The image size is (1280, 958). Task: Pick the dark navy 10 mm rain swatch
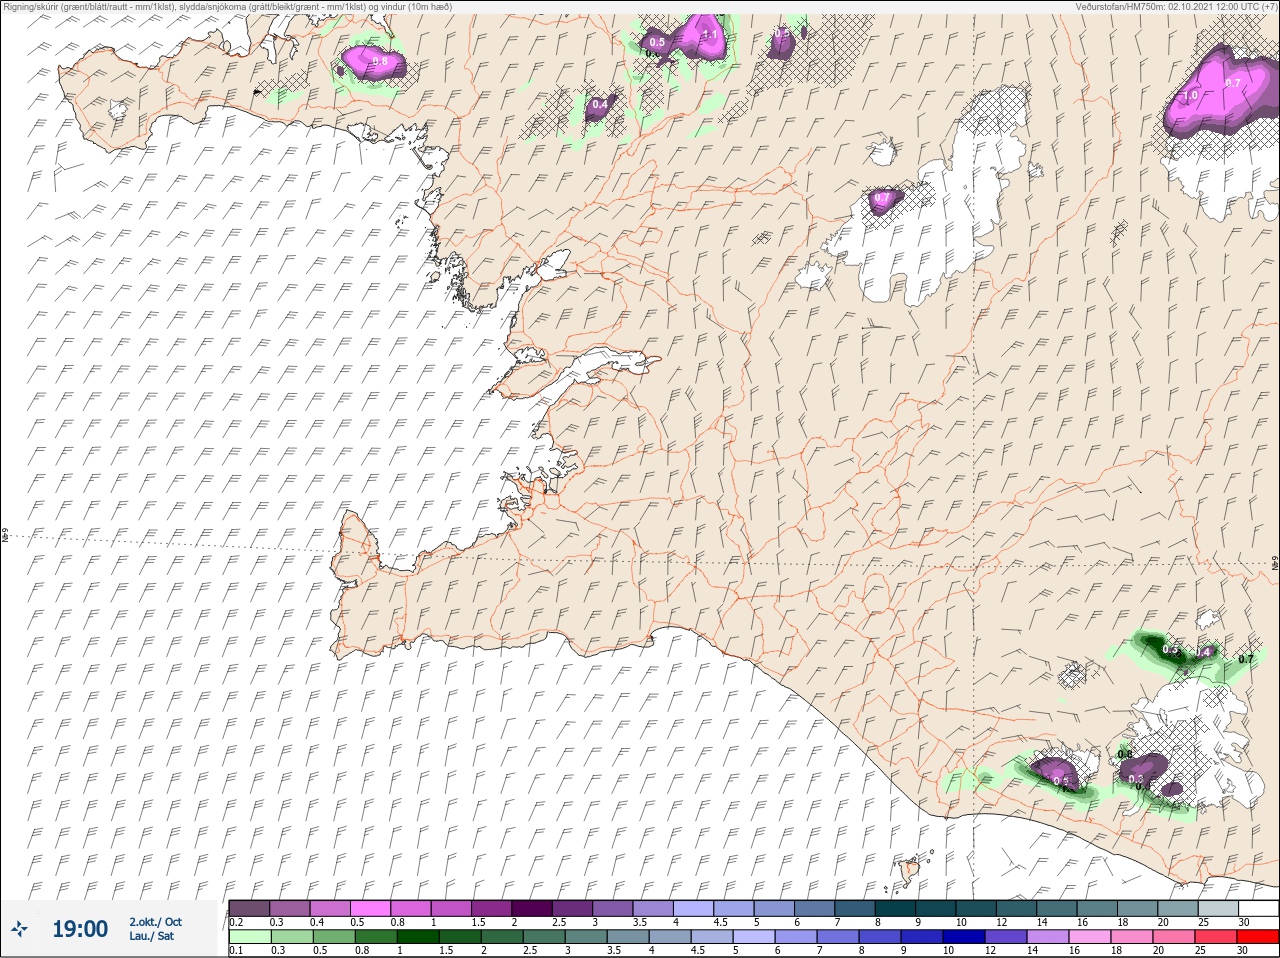coord(964,937)
